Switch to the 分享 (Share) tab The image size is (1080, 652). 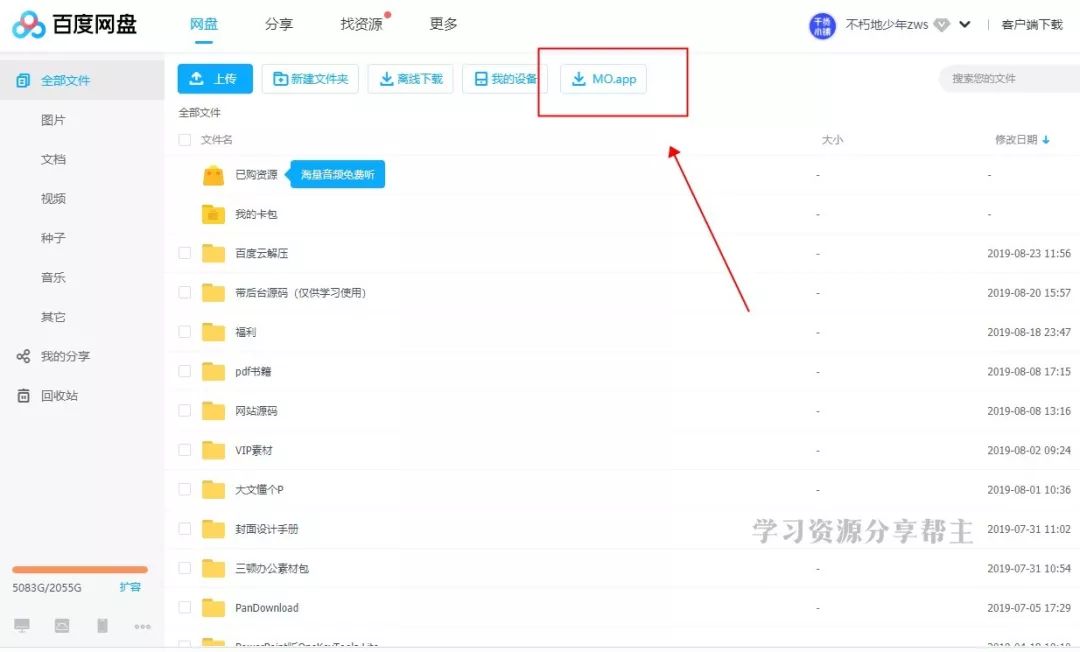point(279,24)
